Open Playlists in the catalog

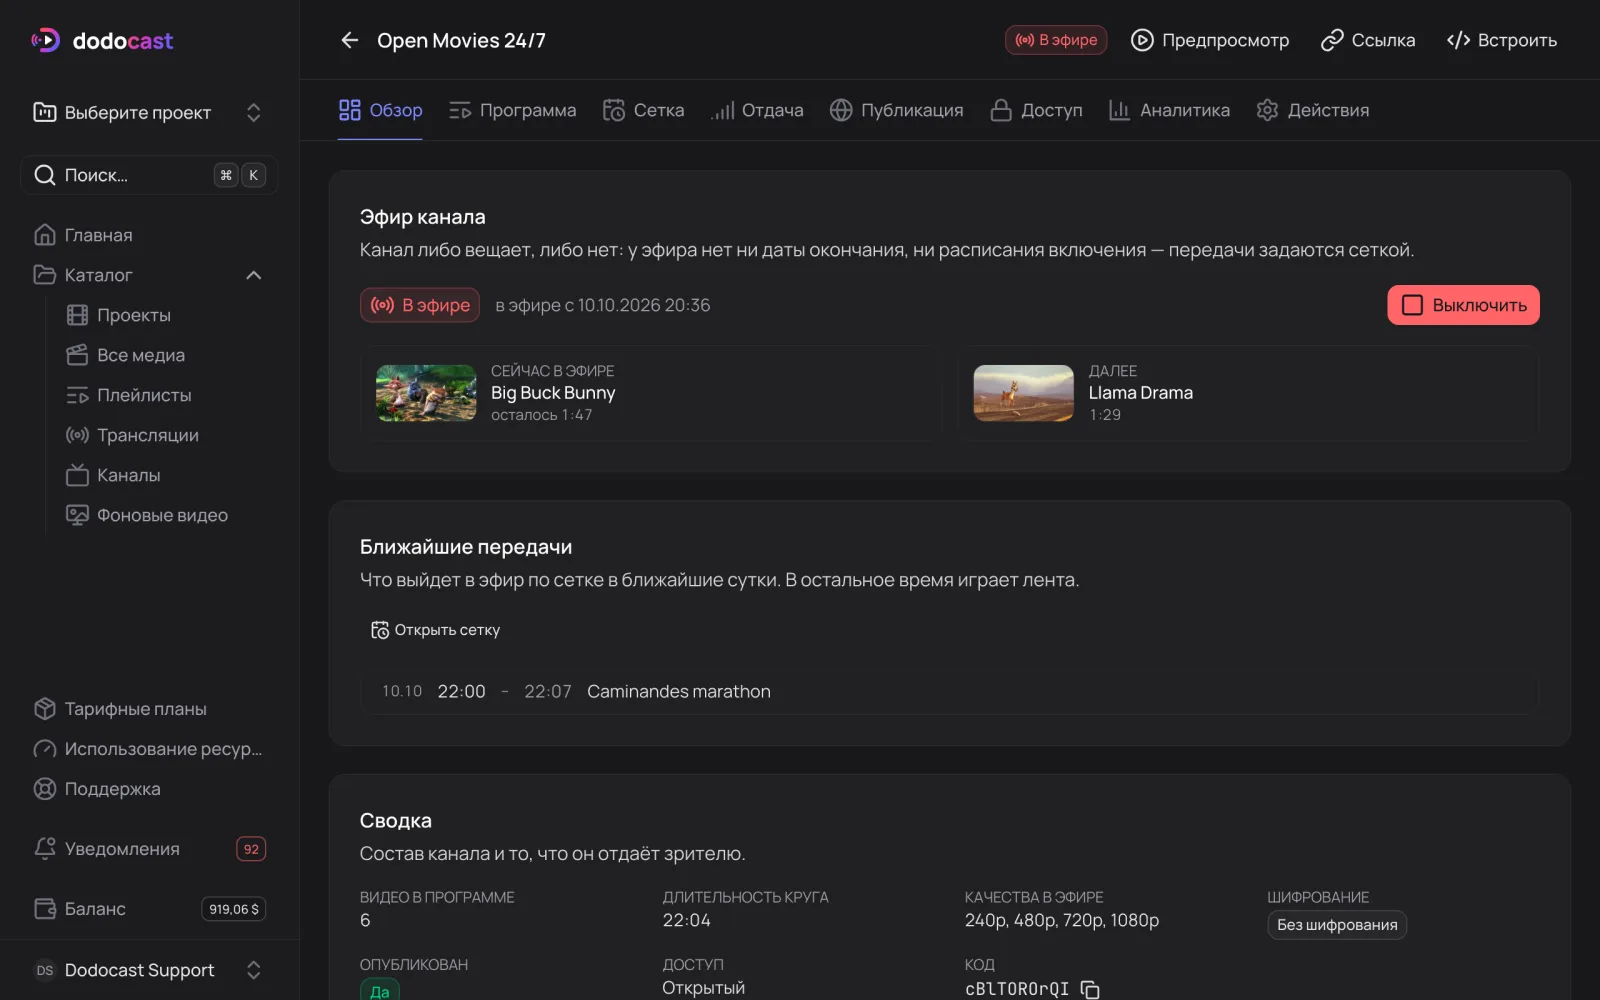tap(165, 395)
